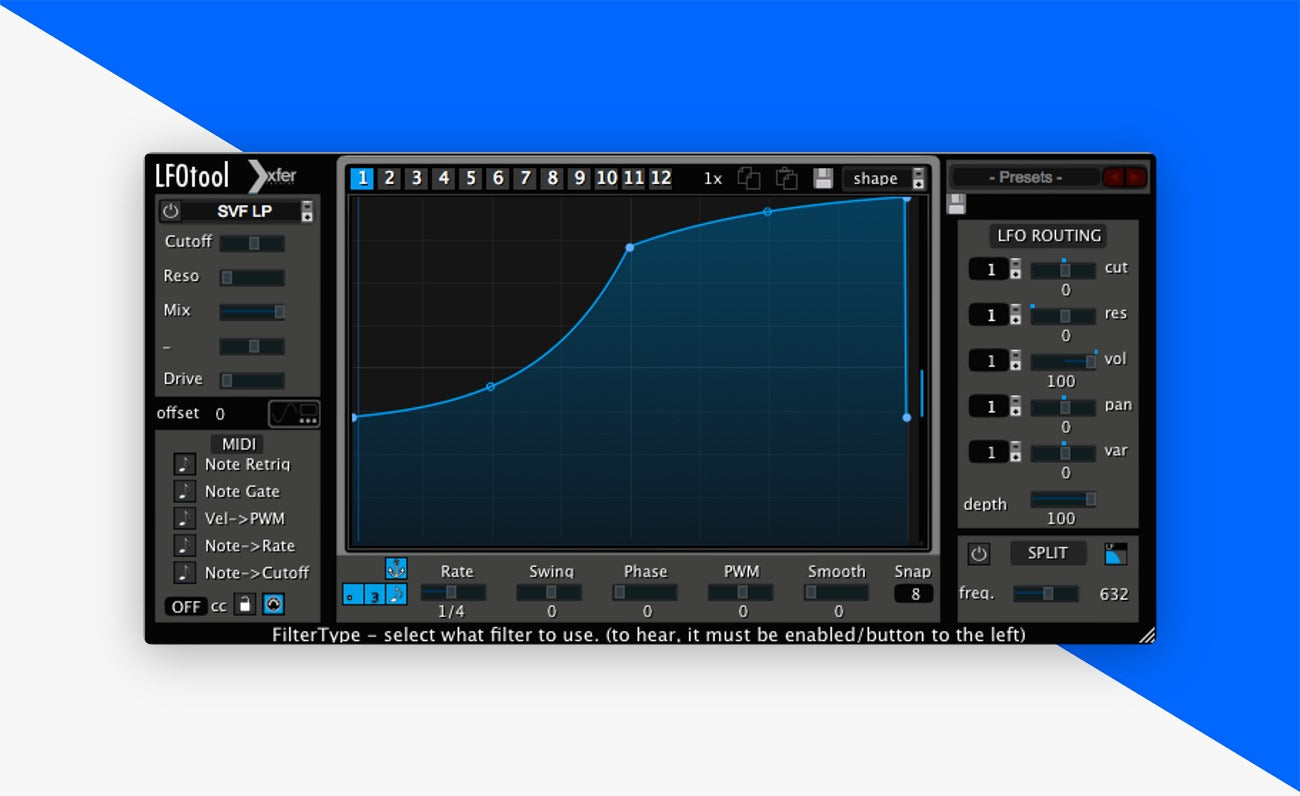Click the save shape floppy icon
This screenshot has width=1300, height=796.
click(x=823, y=178)
